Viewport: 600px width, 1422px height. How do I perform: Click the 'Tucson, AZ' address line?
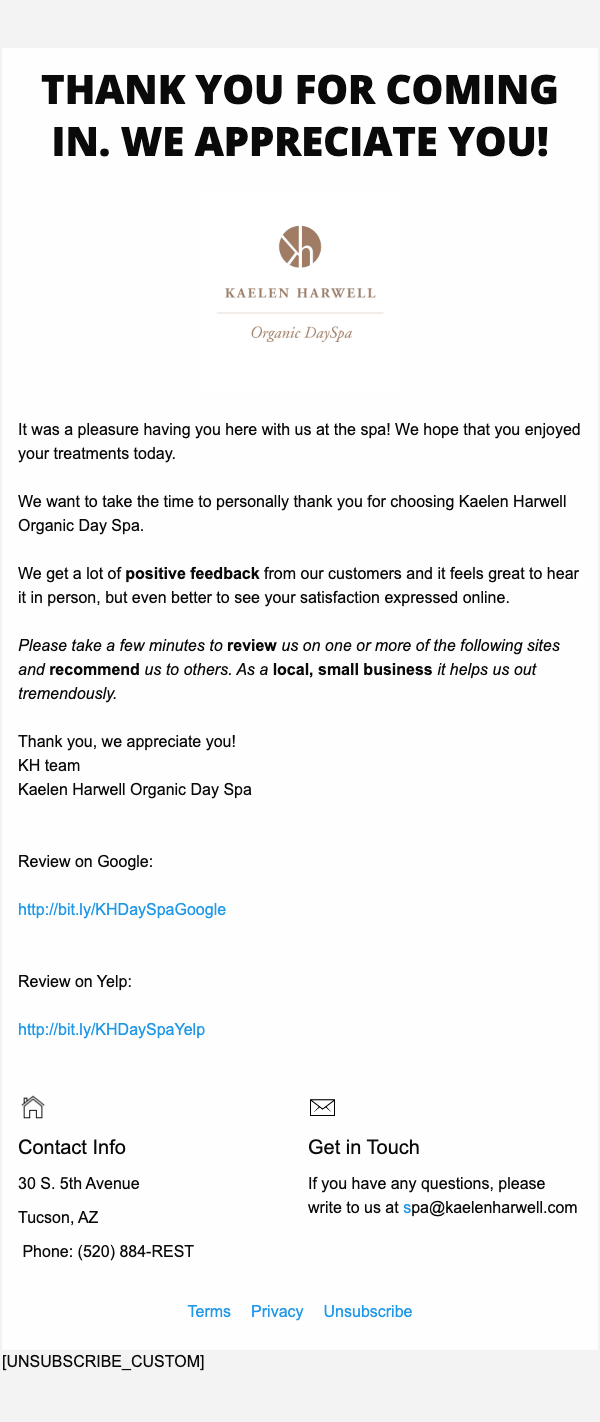[x=58, y=1218]
